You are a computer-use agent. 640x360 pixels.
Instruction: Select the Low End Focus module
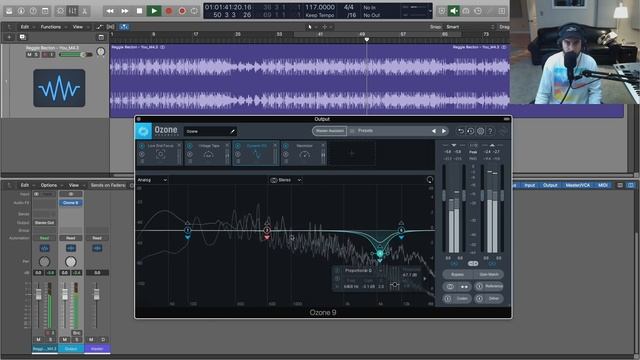click(160, 153)
